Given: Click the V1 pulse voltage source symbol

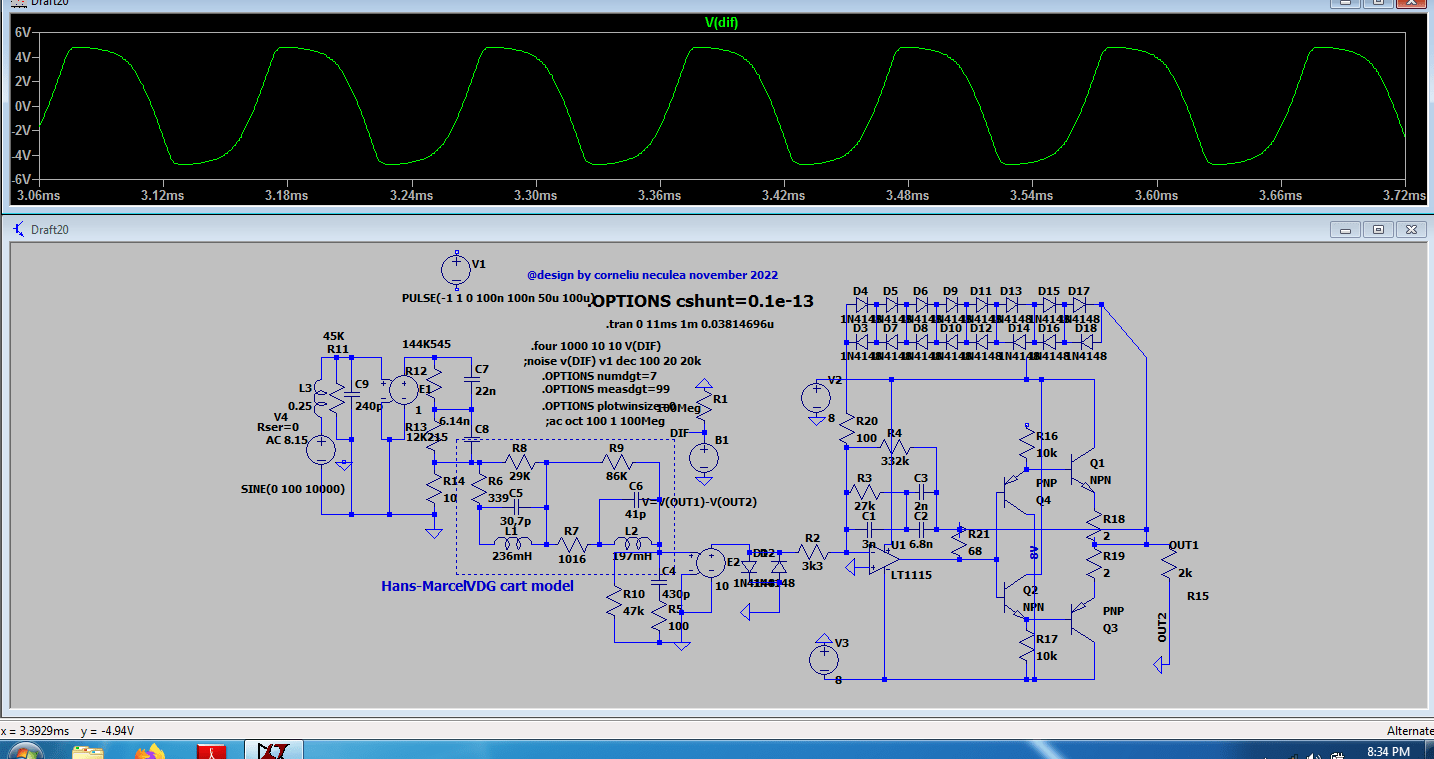Looking at the screenshot, I should 456,269.
